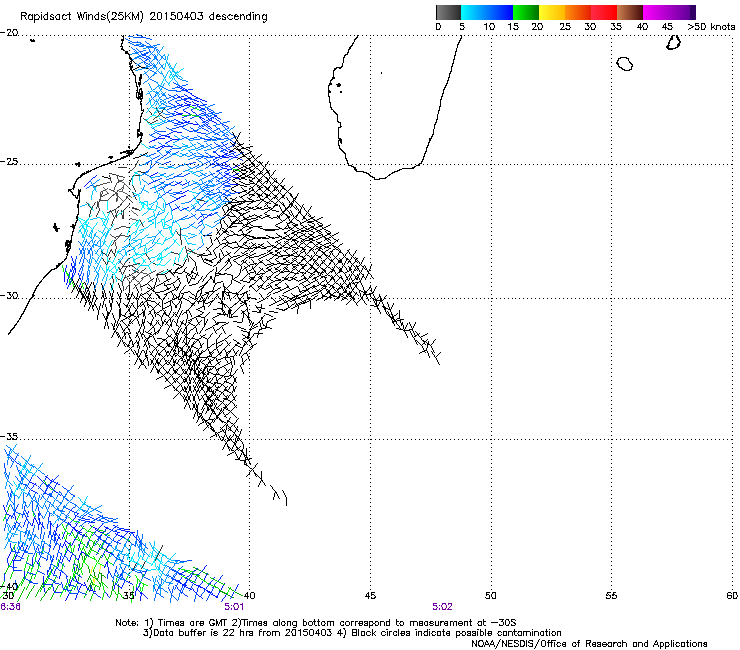
Task: Click the "45" longitude axis label
Action: [x=370, y=596]
